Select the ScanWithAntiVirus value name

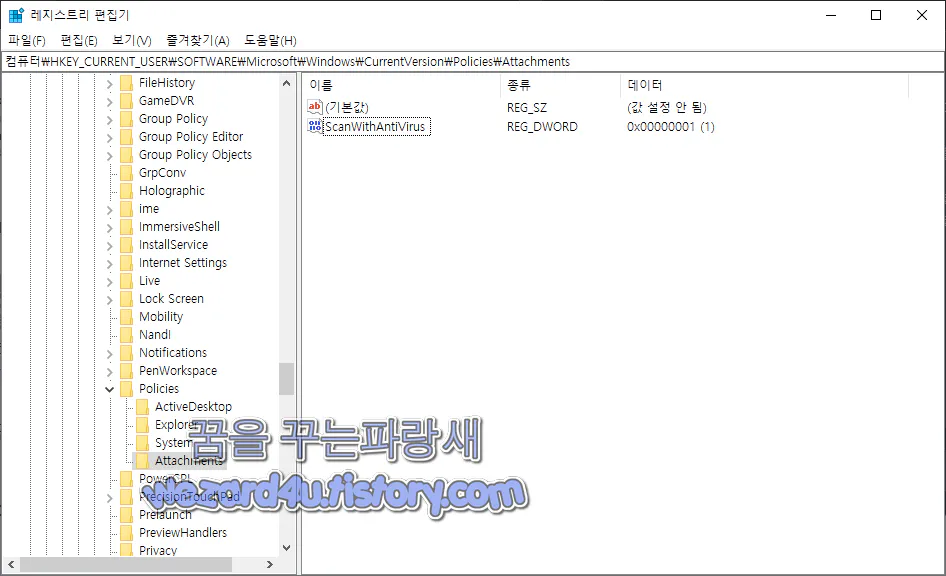375,127
